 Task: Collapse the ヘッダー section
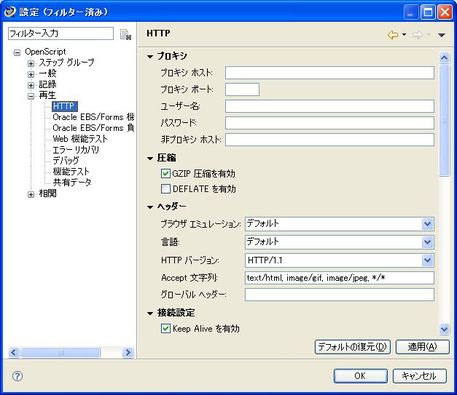coord(150,207)
